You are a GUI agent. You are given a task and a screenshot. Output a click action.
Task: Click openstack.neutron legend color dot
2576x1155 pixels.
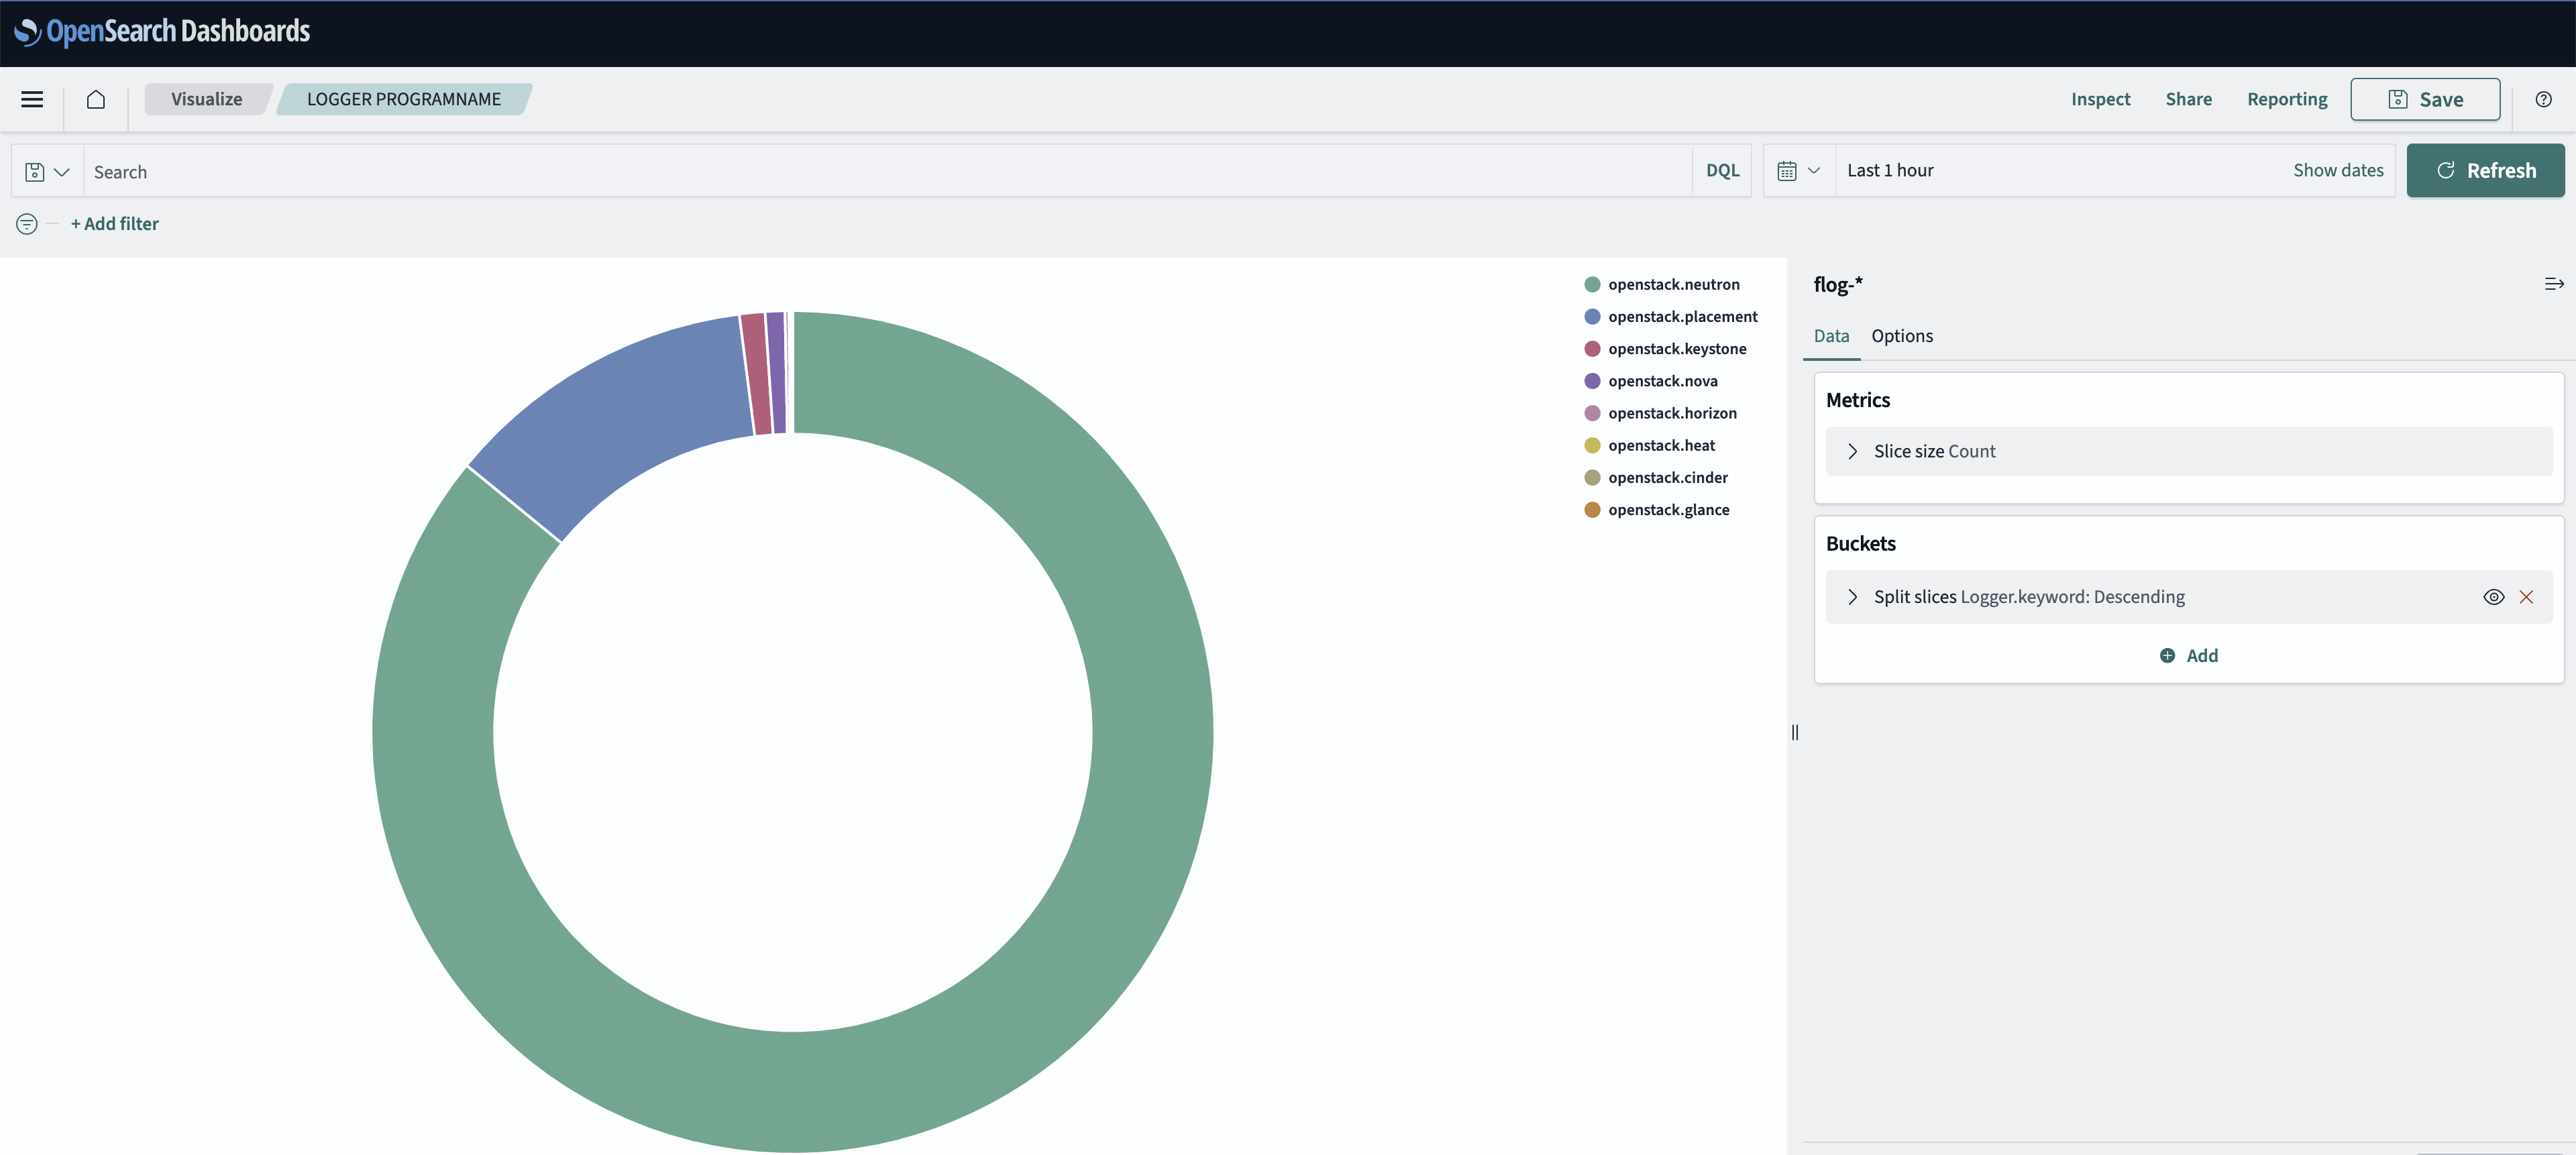point(1592,285)
